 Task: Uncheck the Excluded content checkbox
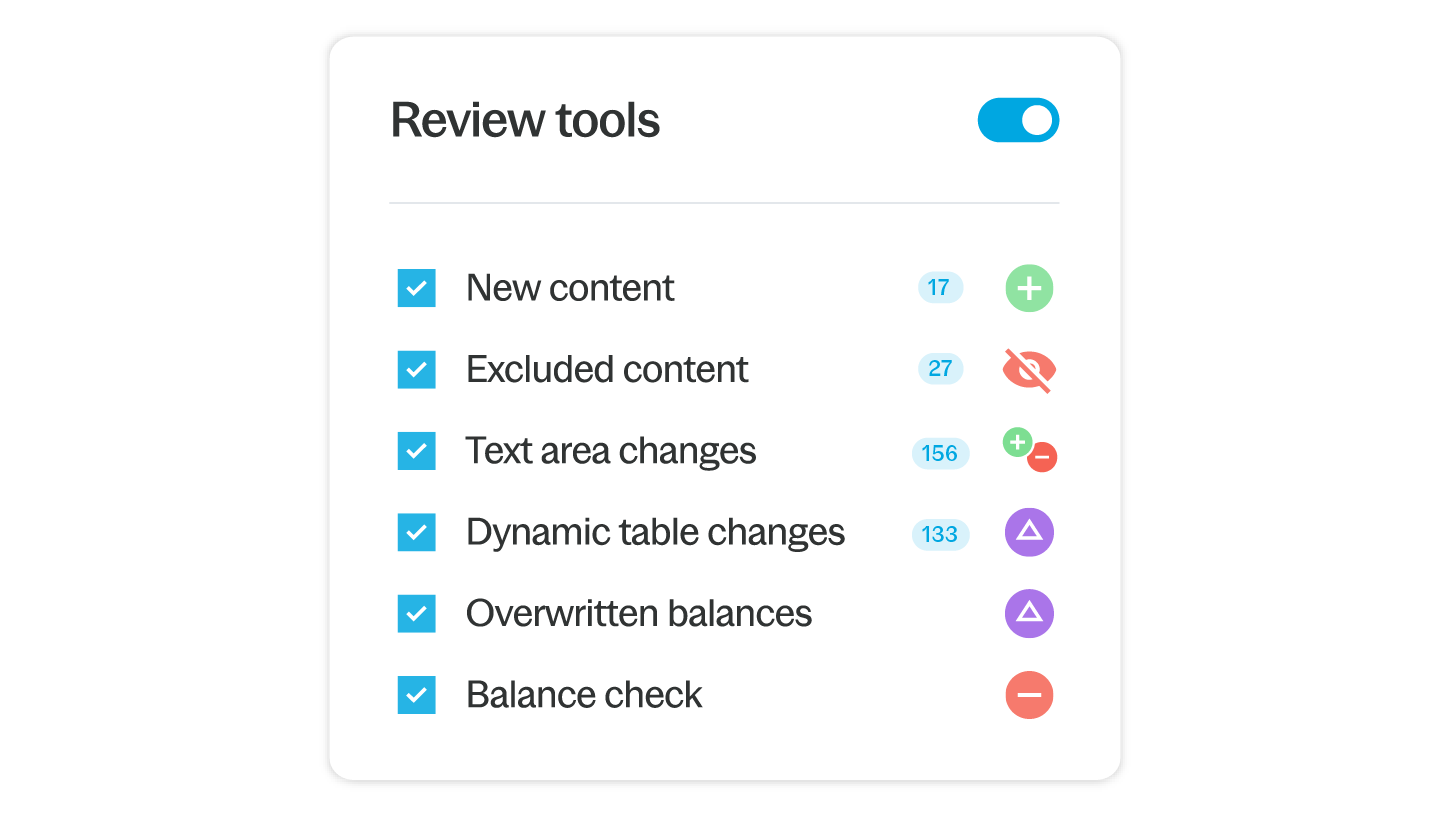point(416,369)
